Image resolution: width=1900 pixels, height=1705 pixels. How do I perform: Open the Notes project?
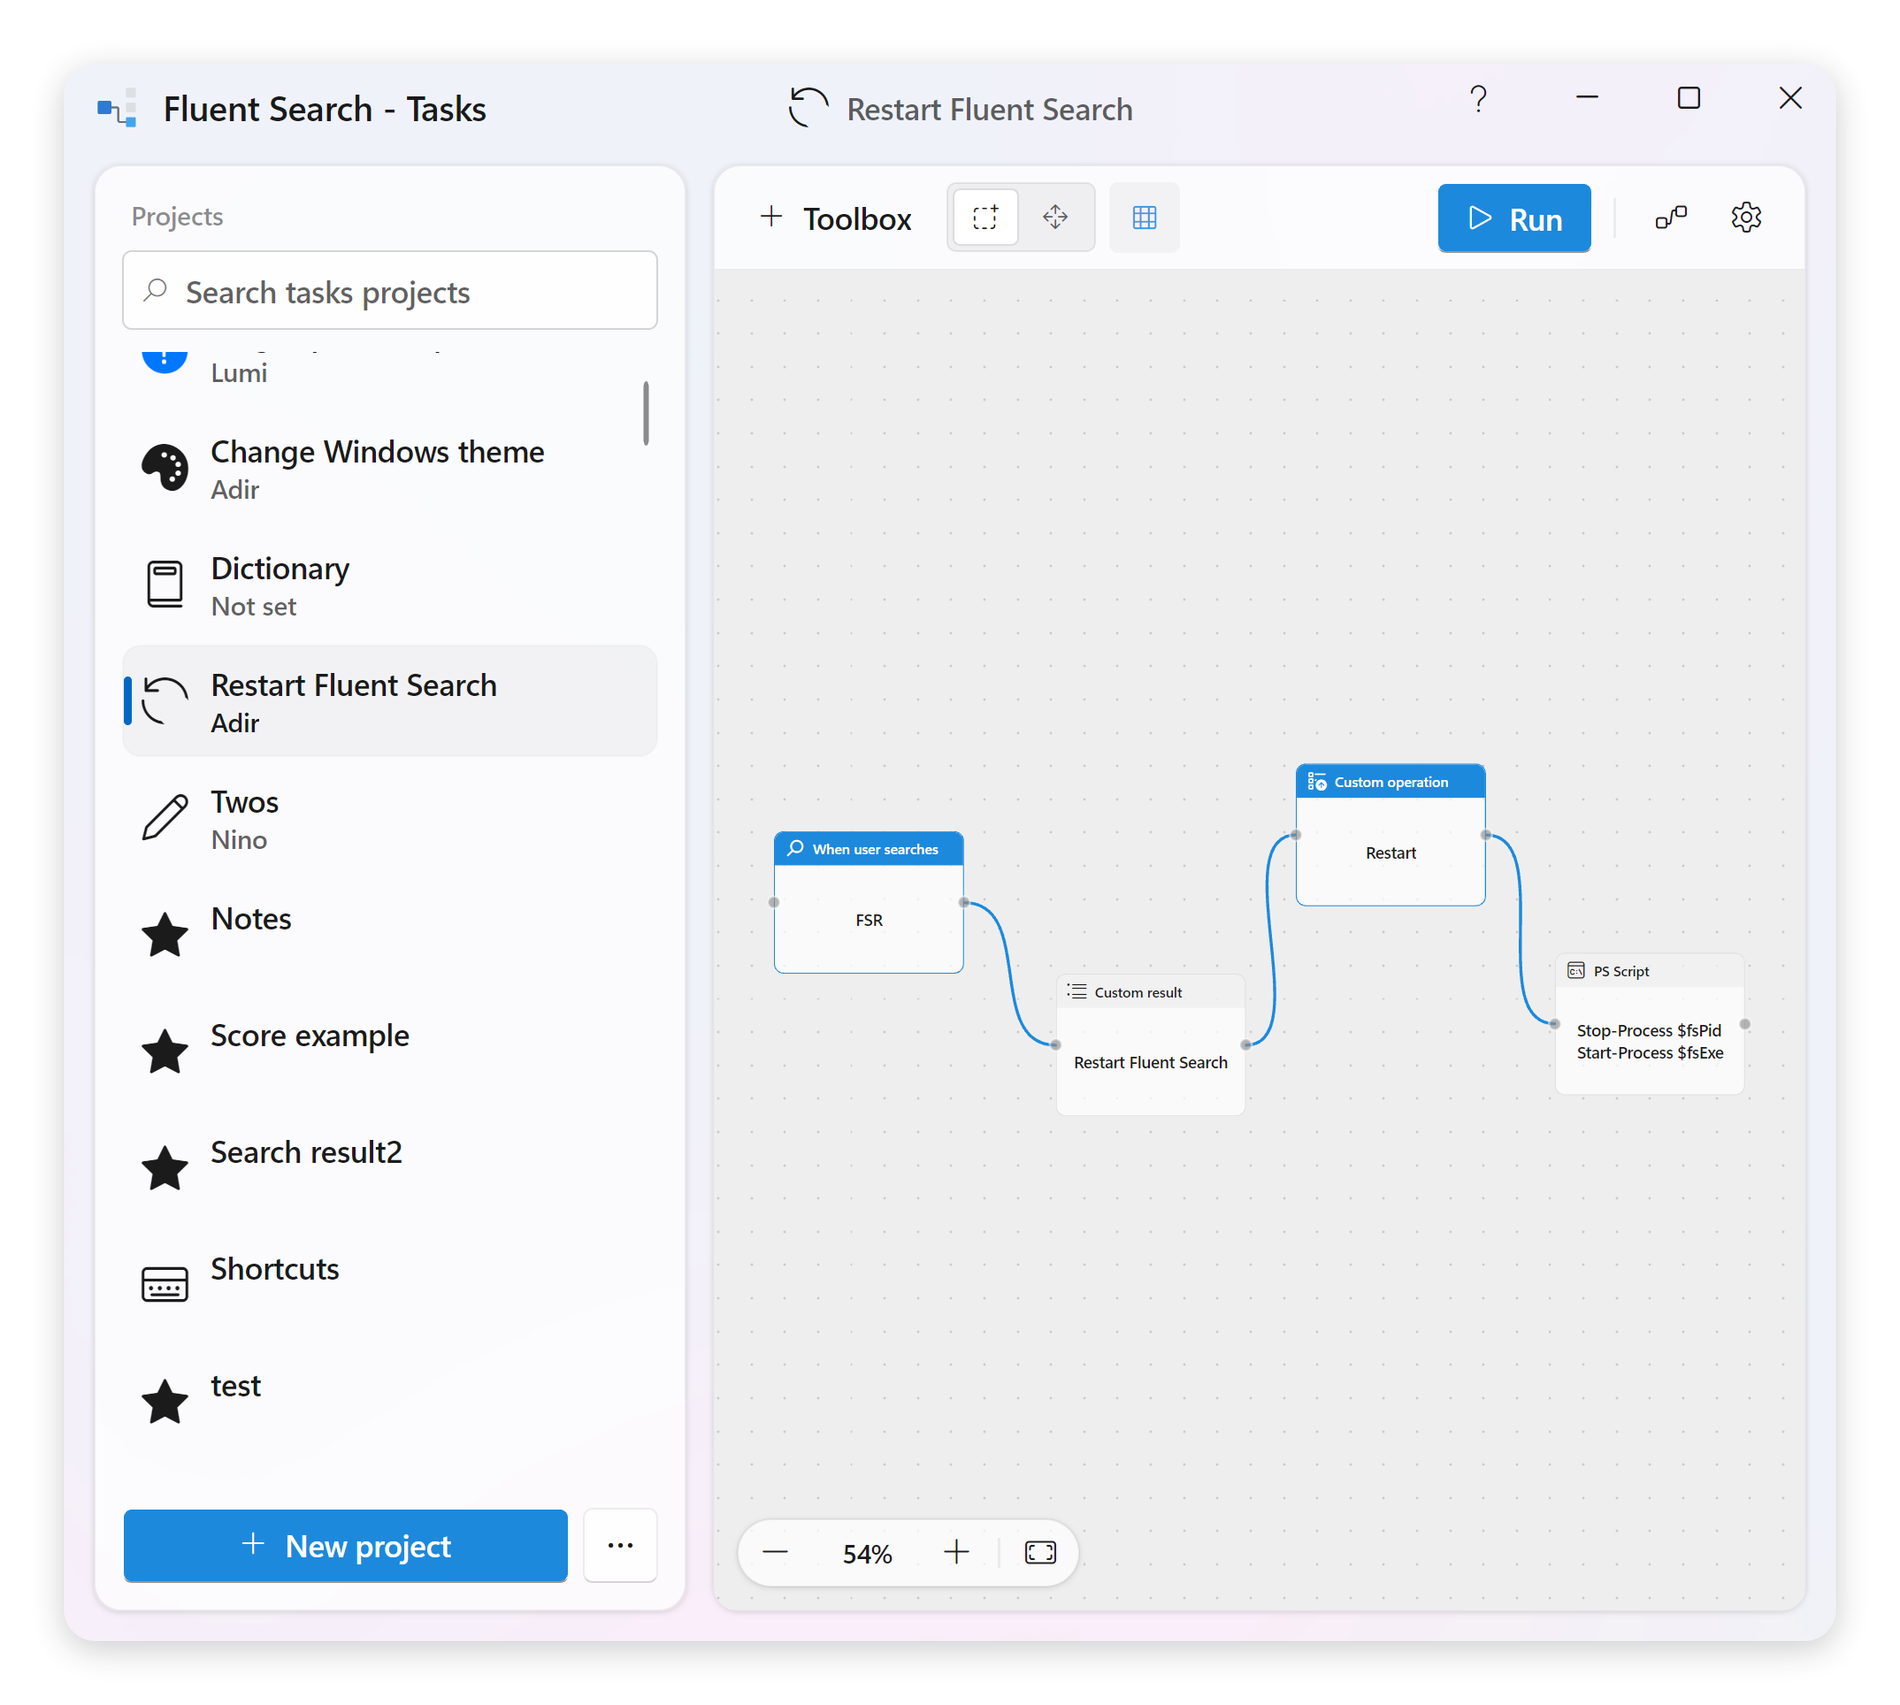point(390,935)
